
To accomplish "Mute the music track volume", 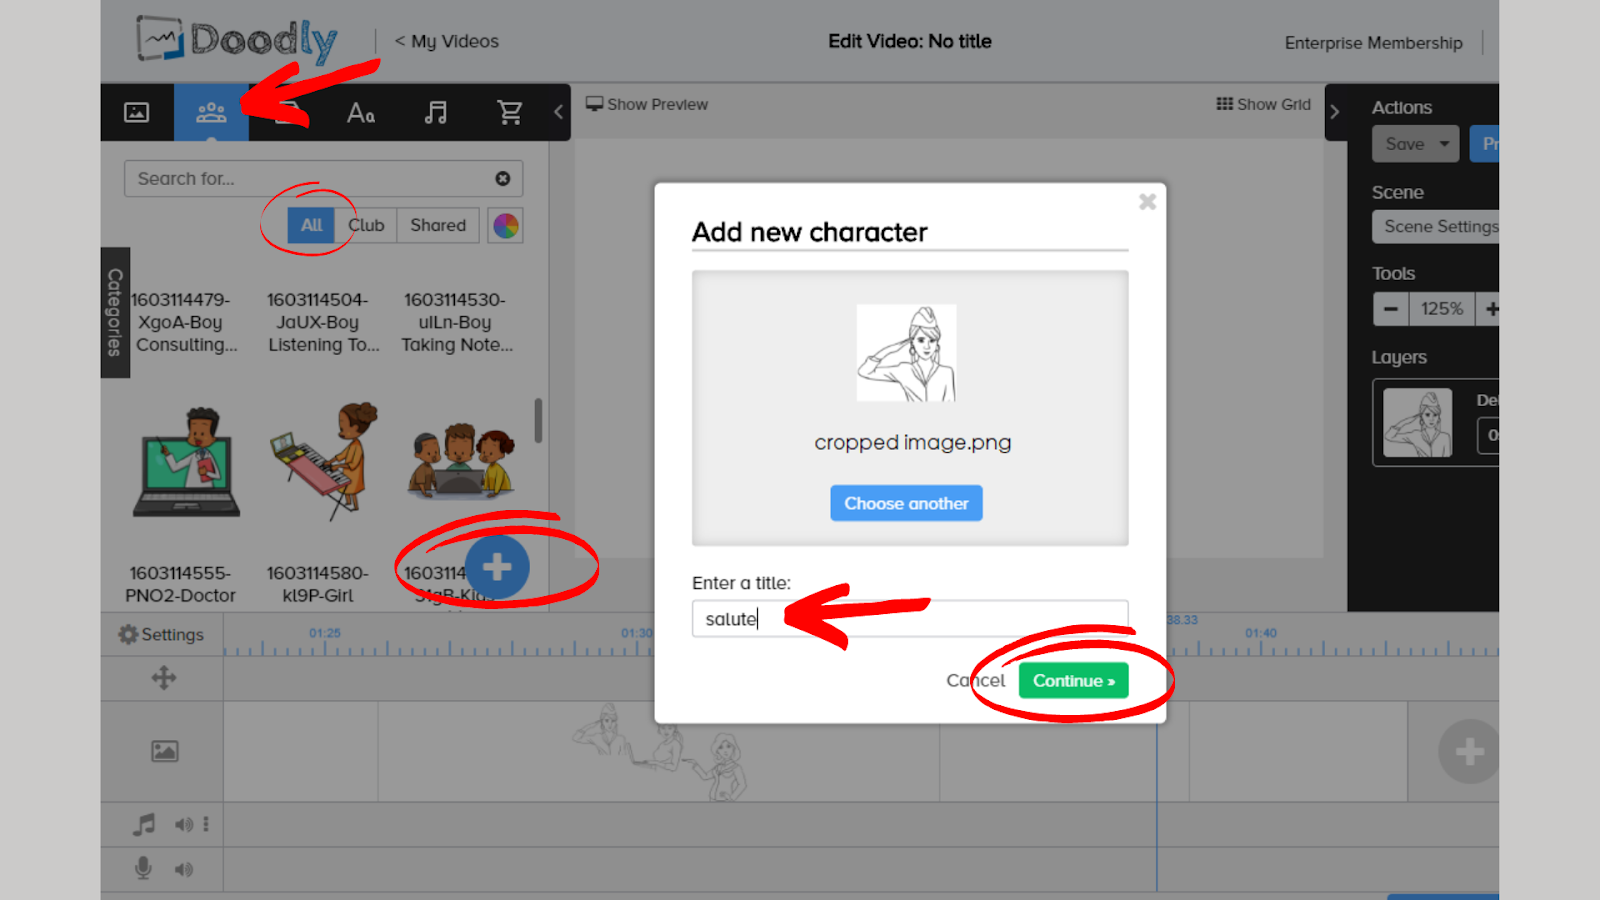I will (x=184, y=825).
